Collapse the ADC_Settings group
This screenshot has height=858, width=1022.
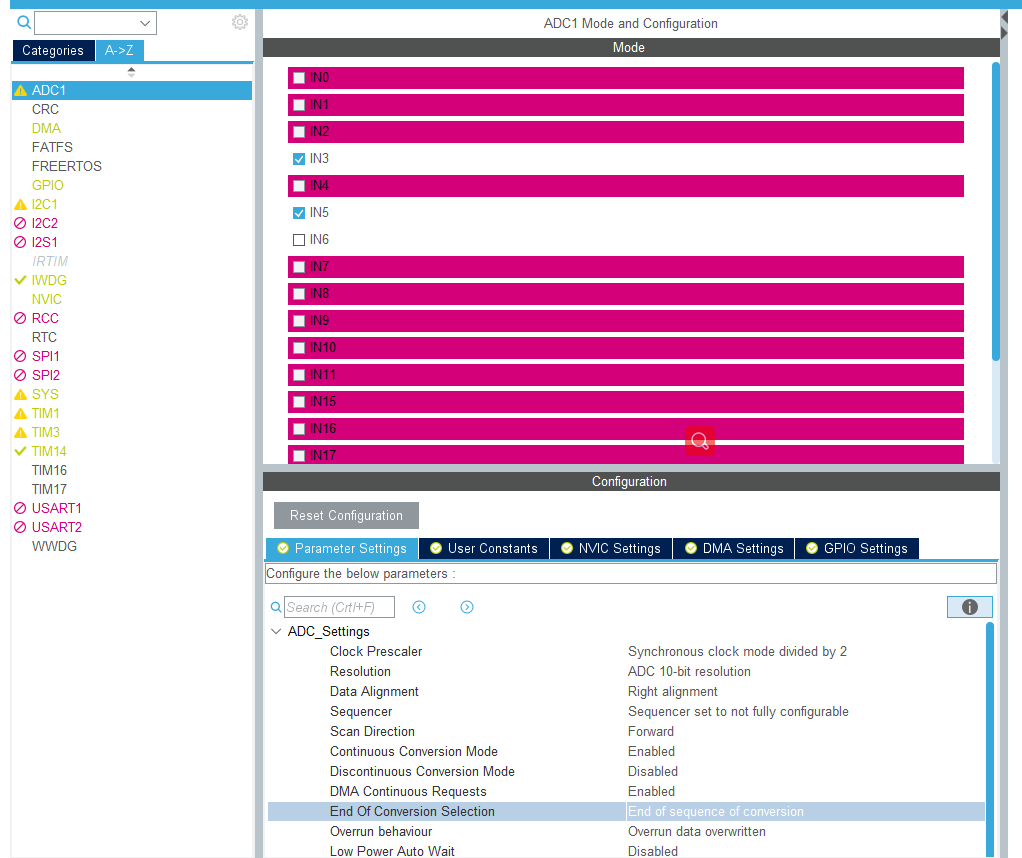[276, 631]
